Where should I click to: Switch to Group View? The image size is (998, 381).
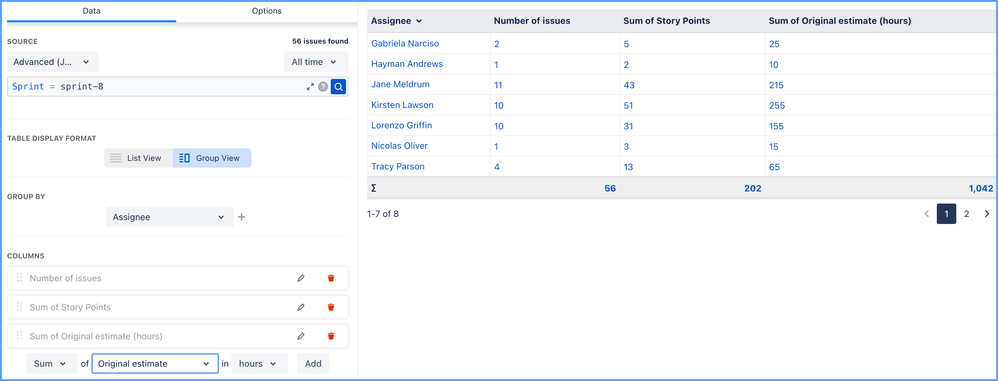coord(212,158)
